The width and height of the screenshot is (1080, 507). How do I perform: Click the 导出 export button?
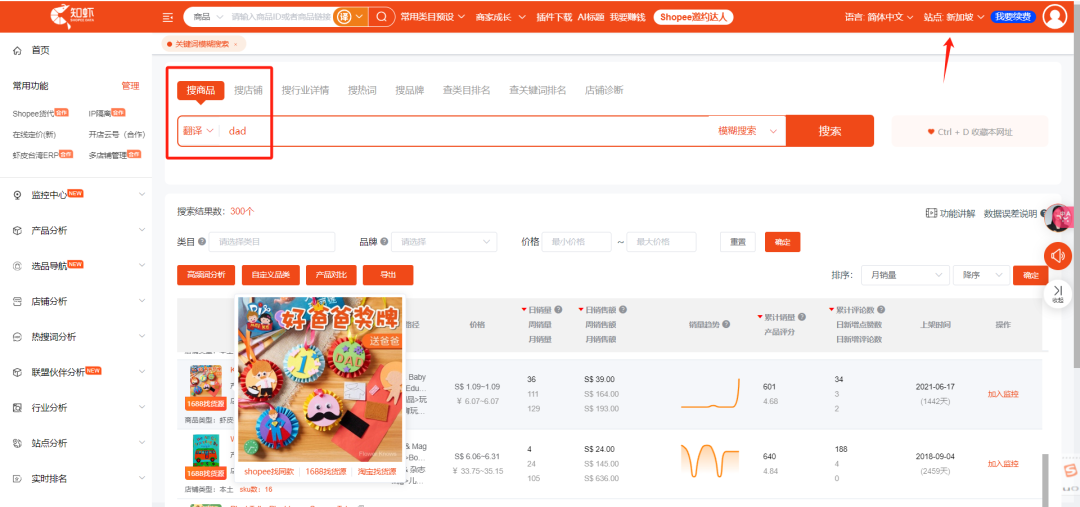(x=388, y=275)
